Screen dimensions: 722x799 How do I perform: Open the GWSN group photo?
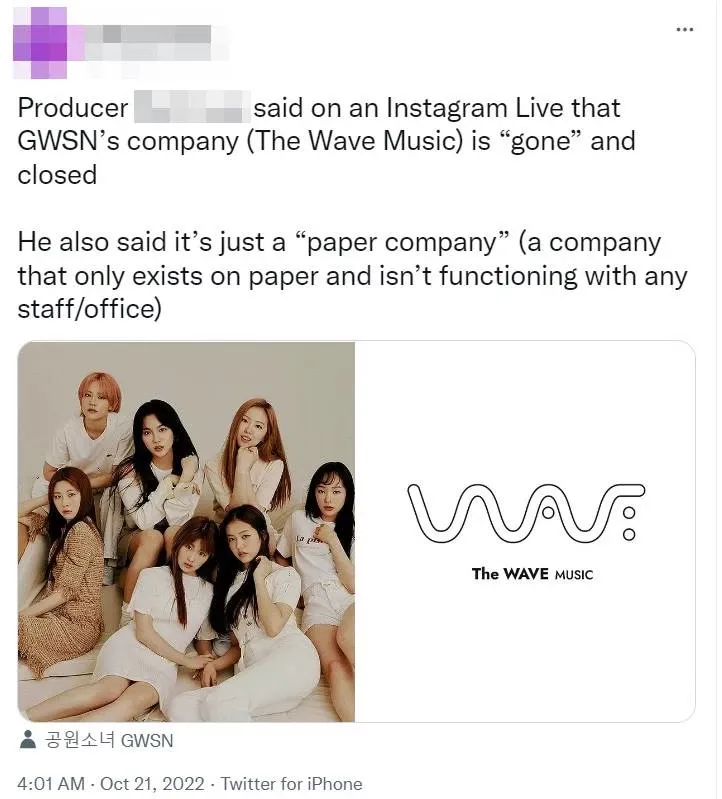click(186, 531)
